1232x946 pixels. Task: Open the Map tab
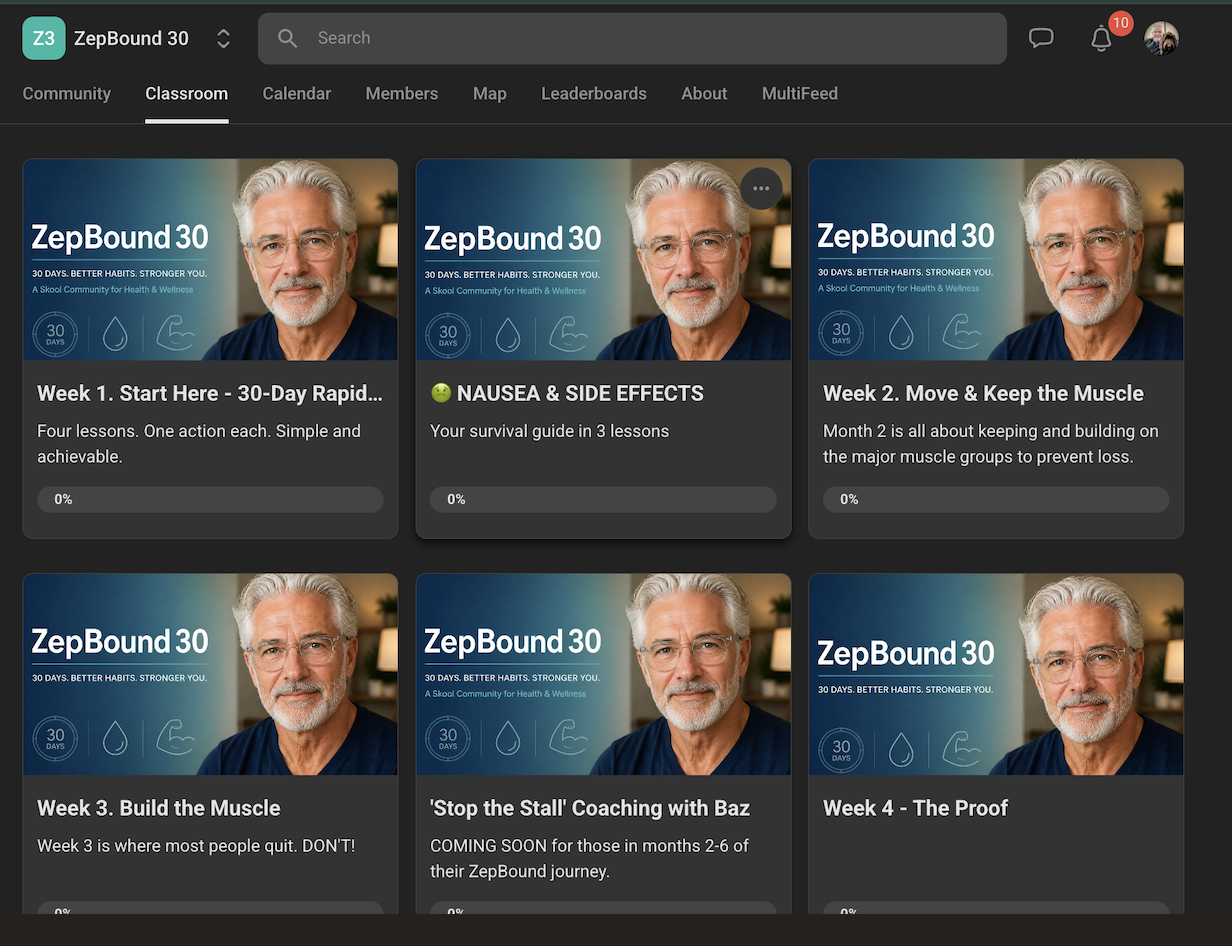pyautogui.click(x=490, y=94)
